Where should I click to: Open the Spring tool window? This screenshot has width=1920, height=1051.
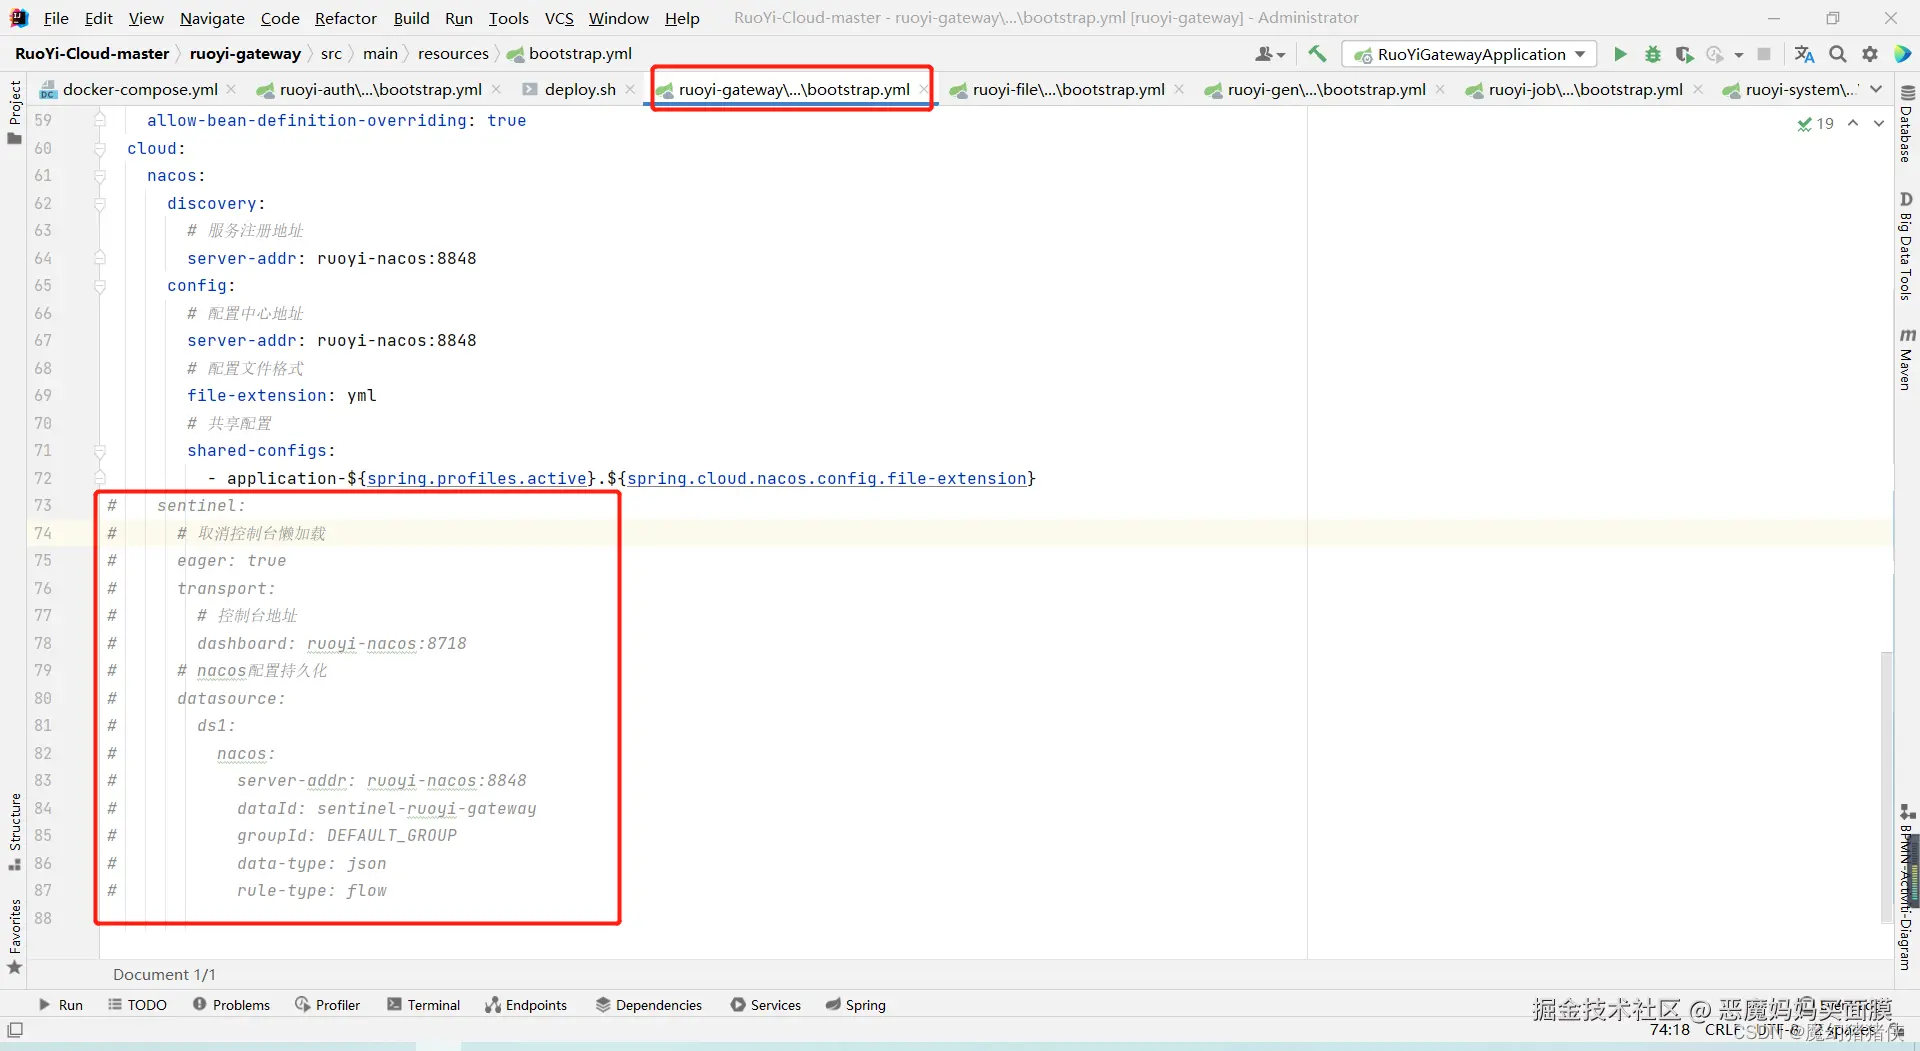pyautogui.click(x=856, y=1005)
